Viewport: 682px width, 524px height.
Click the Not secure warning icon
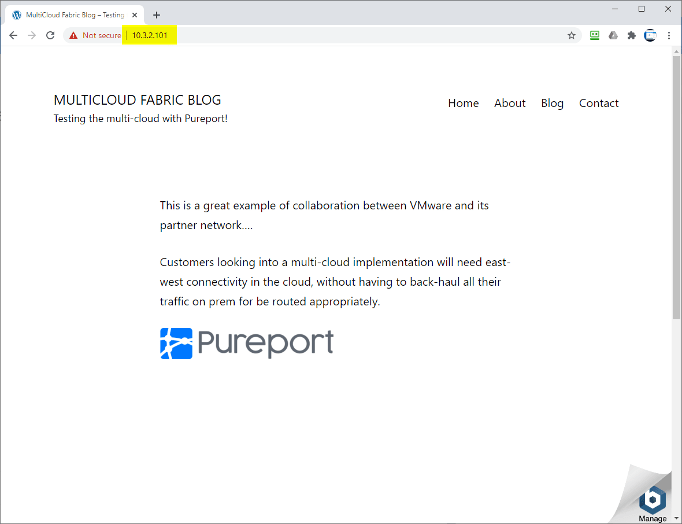(73, 35)
